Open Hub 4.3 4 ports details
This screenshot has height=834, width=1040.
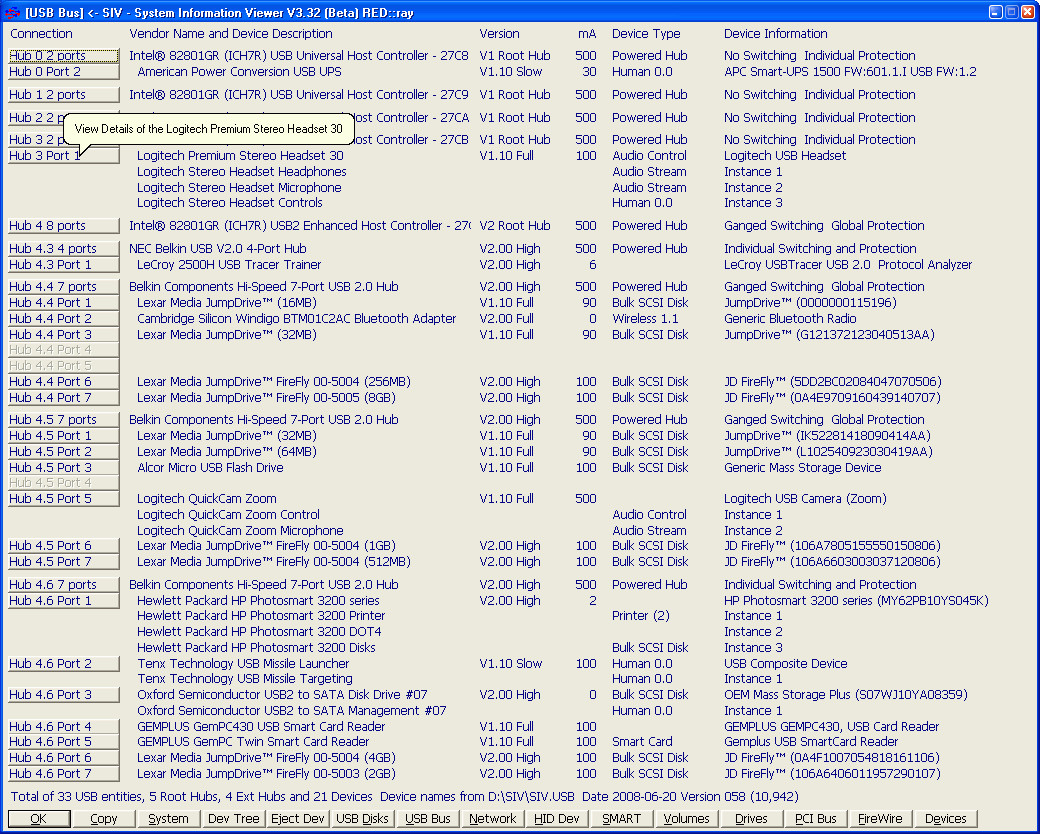[64, 249]
